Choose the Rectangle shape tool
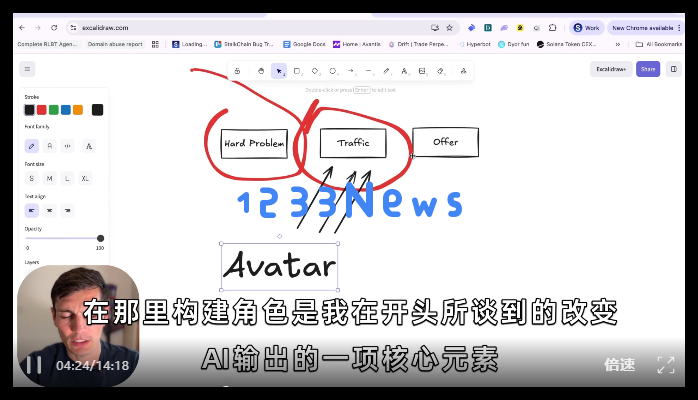 [x=297, y=71]
